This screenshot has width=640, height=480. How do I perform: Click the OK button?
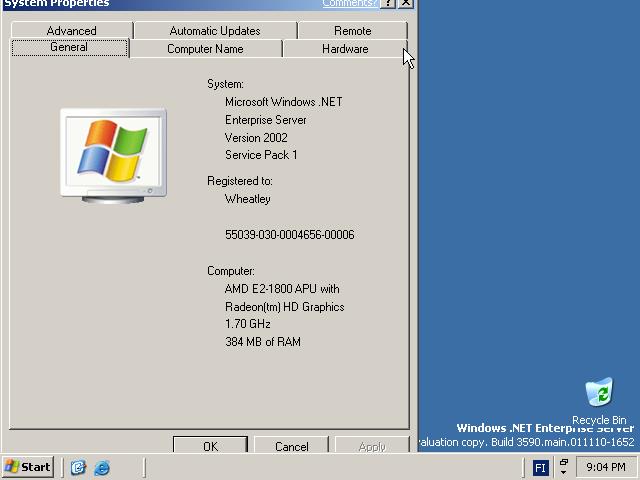pos(210,446)
